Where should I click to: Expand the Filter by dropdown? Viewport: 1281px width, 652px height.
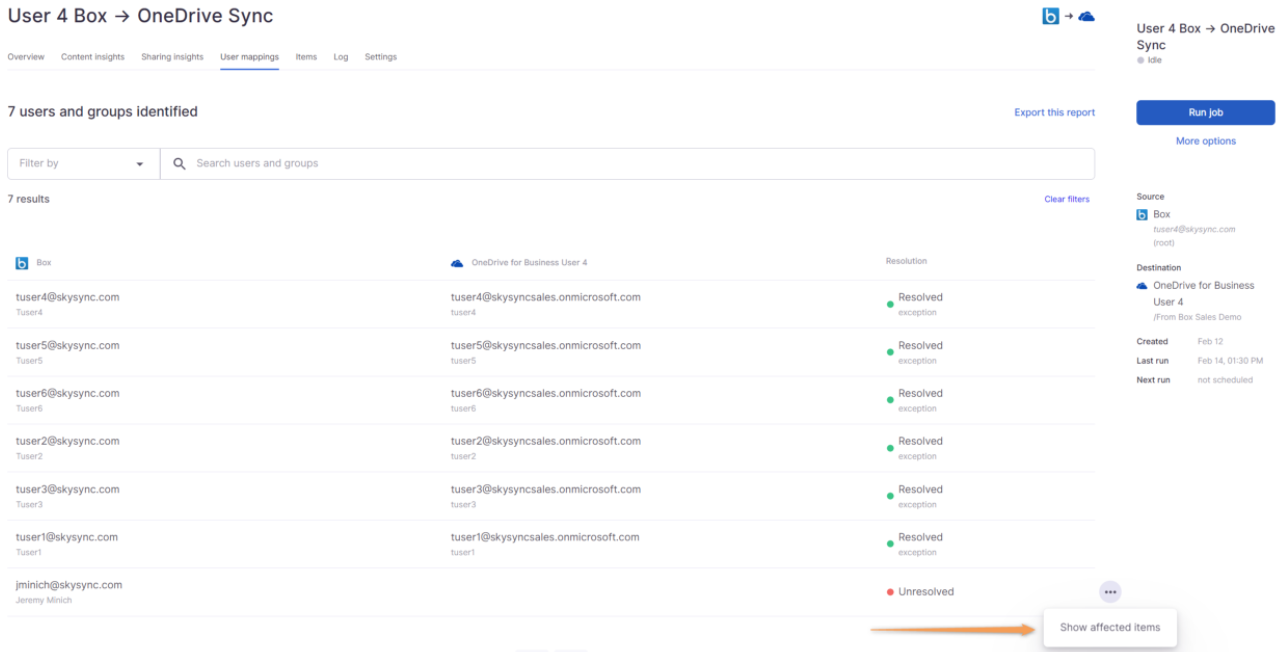pyautogui.click(x=83, y=163)
